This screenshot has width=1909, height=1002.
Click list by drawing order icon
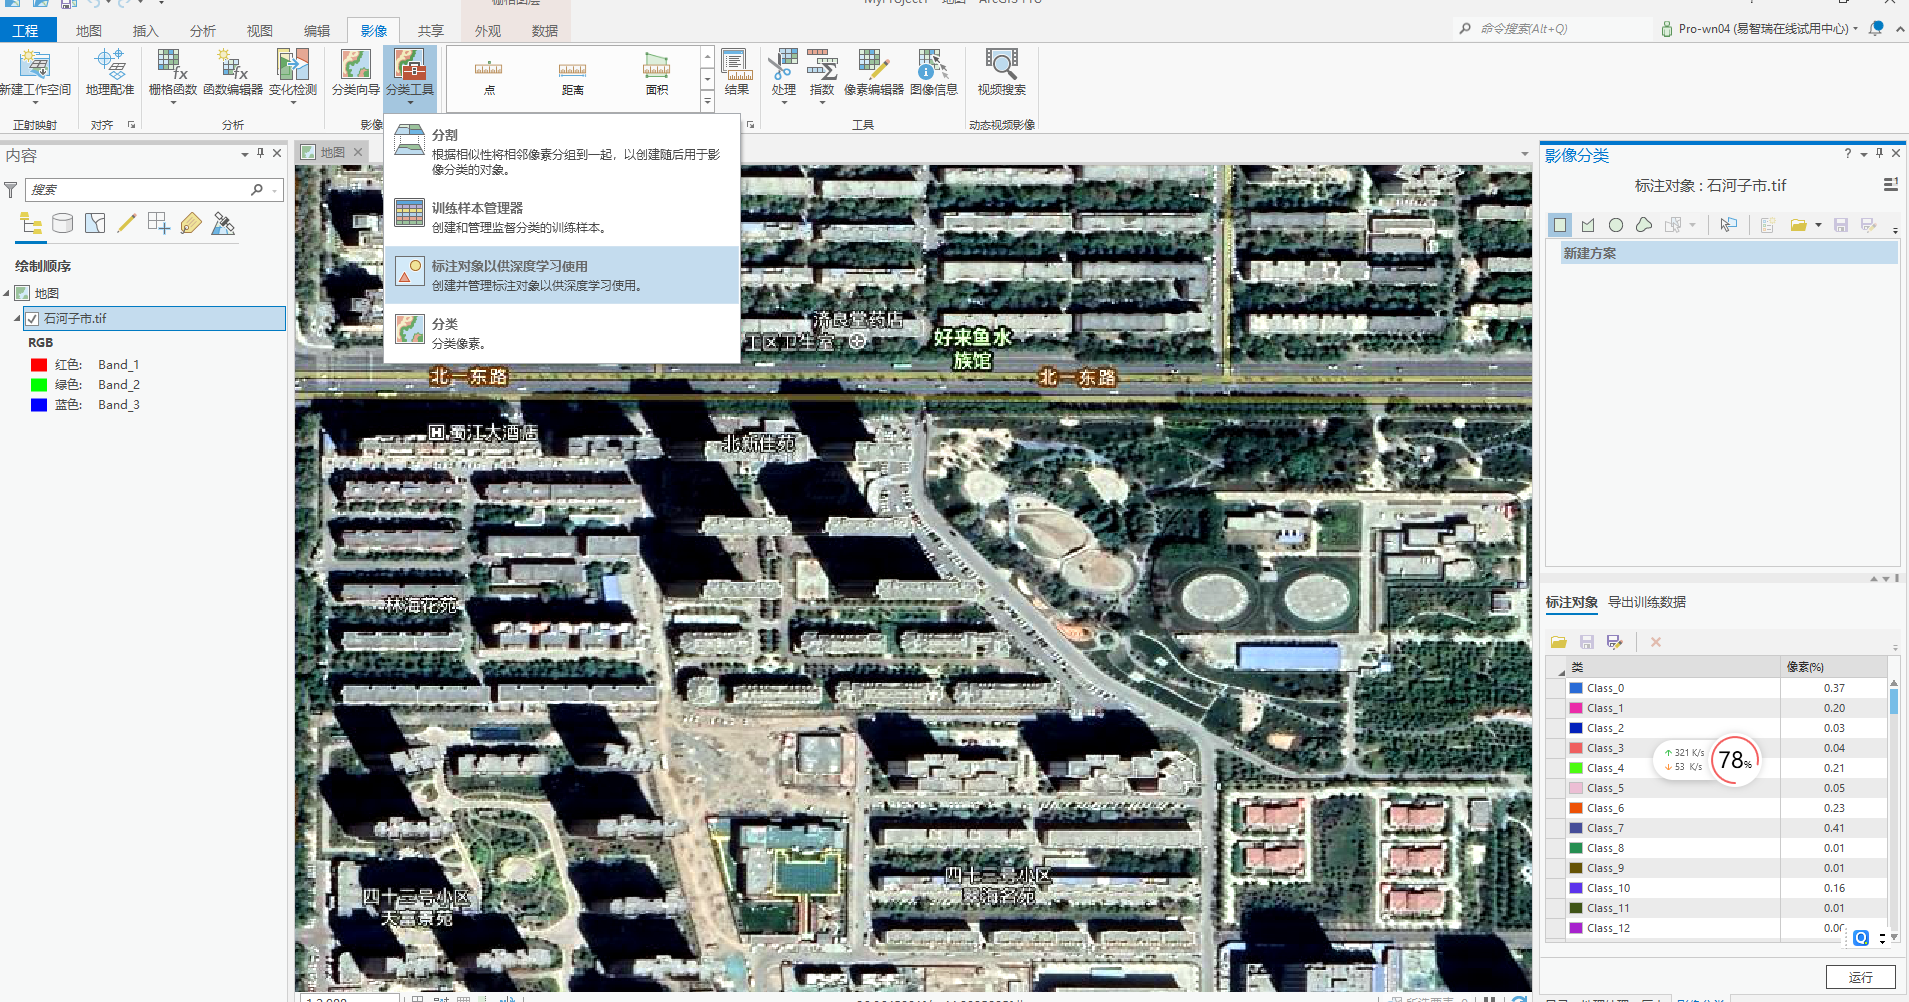click(x=31, y=223)
